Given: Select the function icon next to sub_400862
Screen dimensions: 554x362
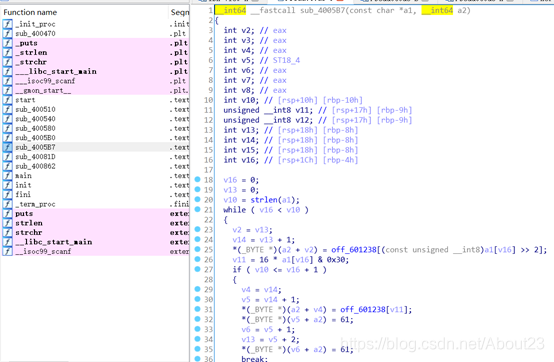Looking at the screenshot, I should [x=7, y=166].
